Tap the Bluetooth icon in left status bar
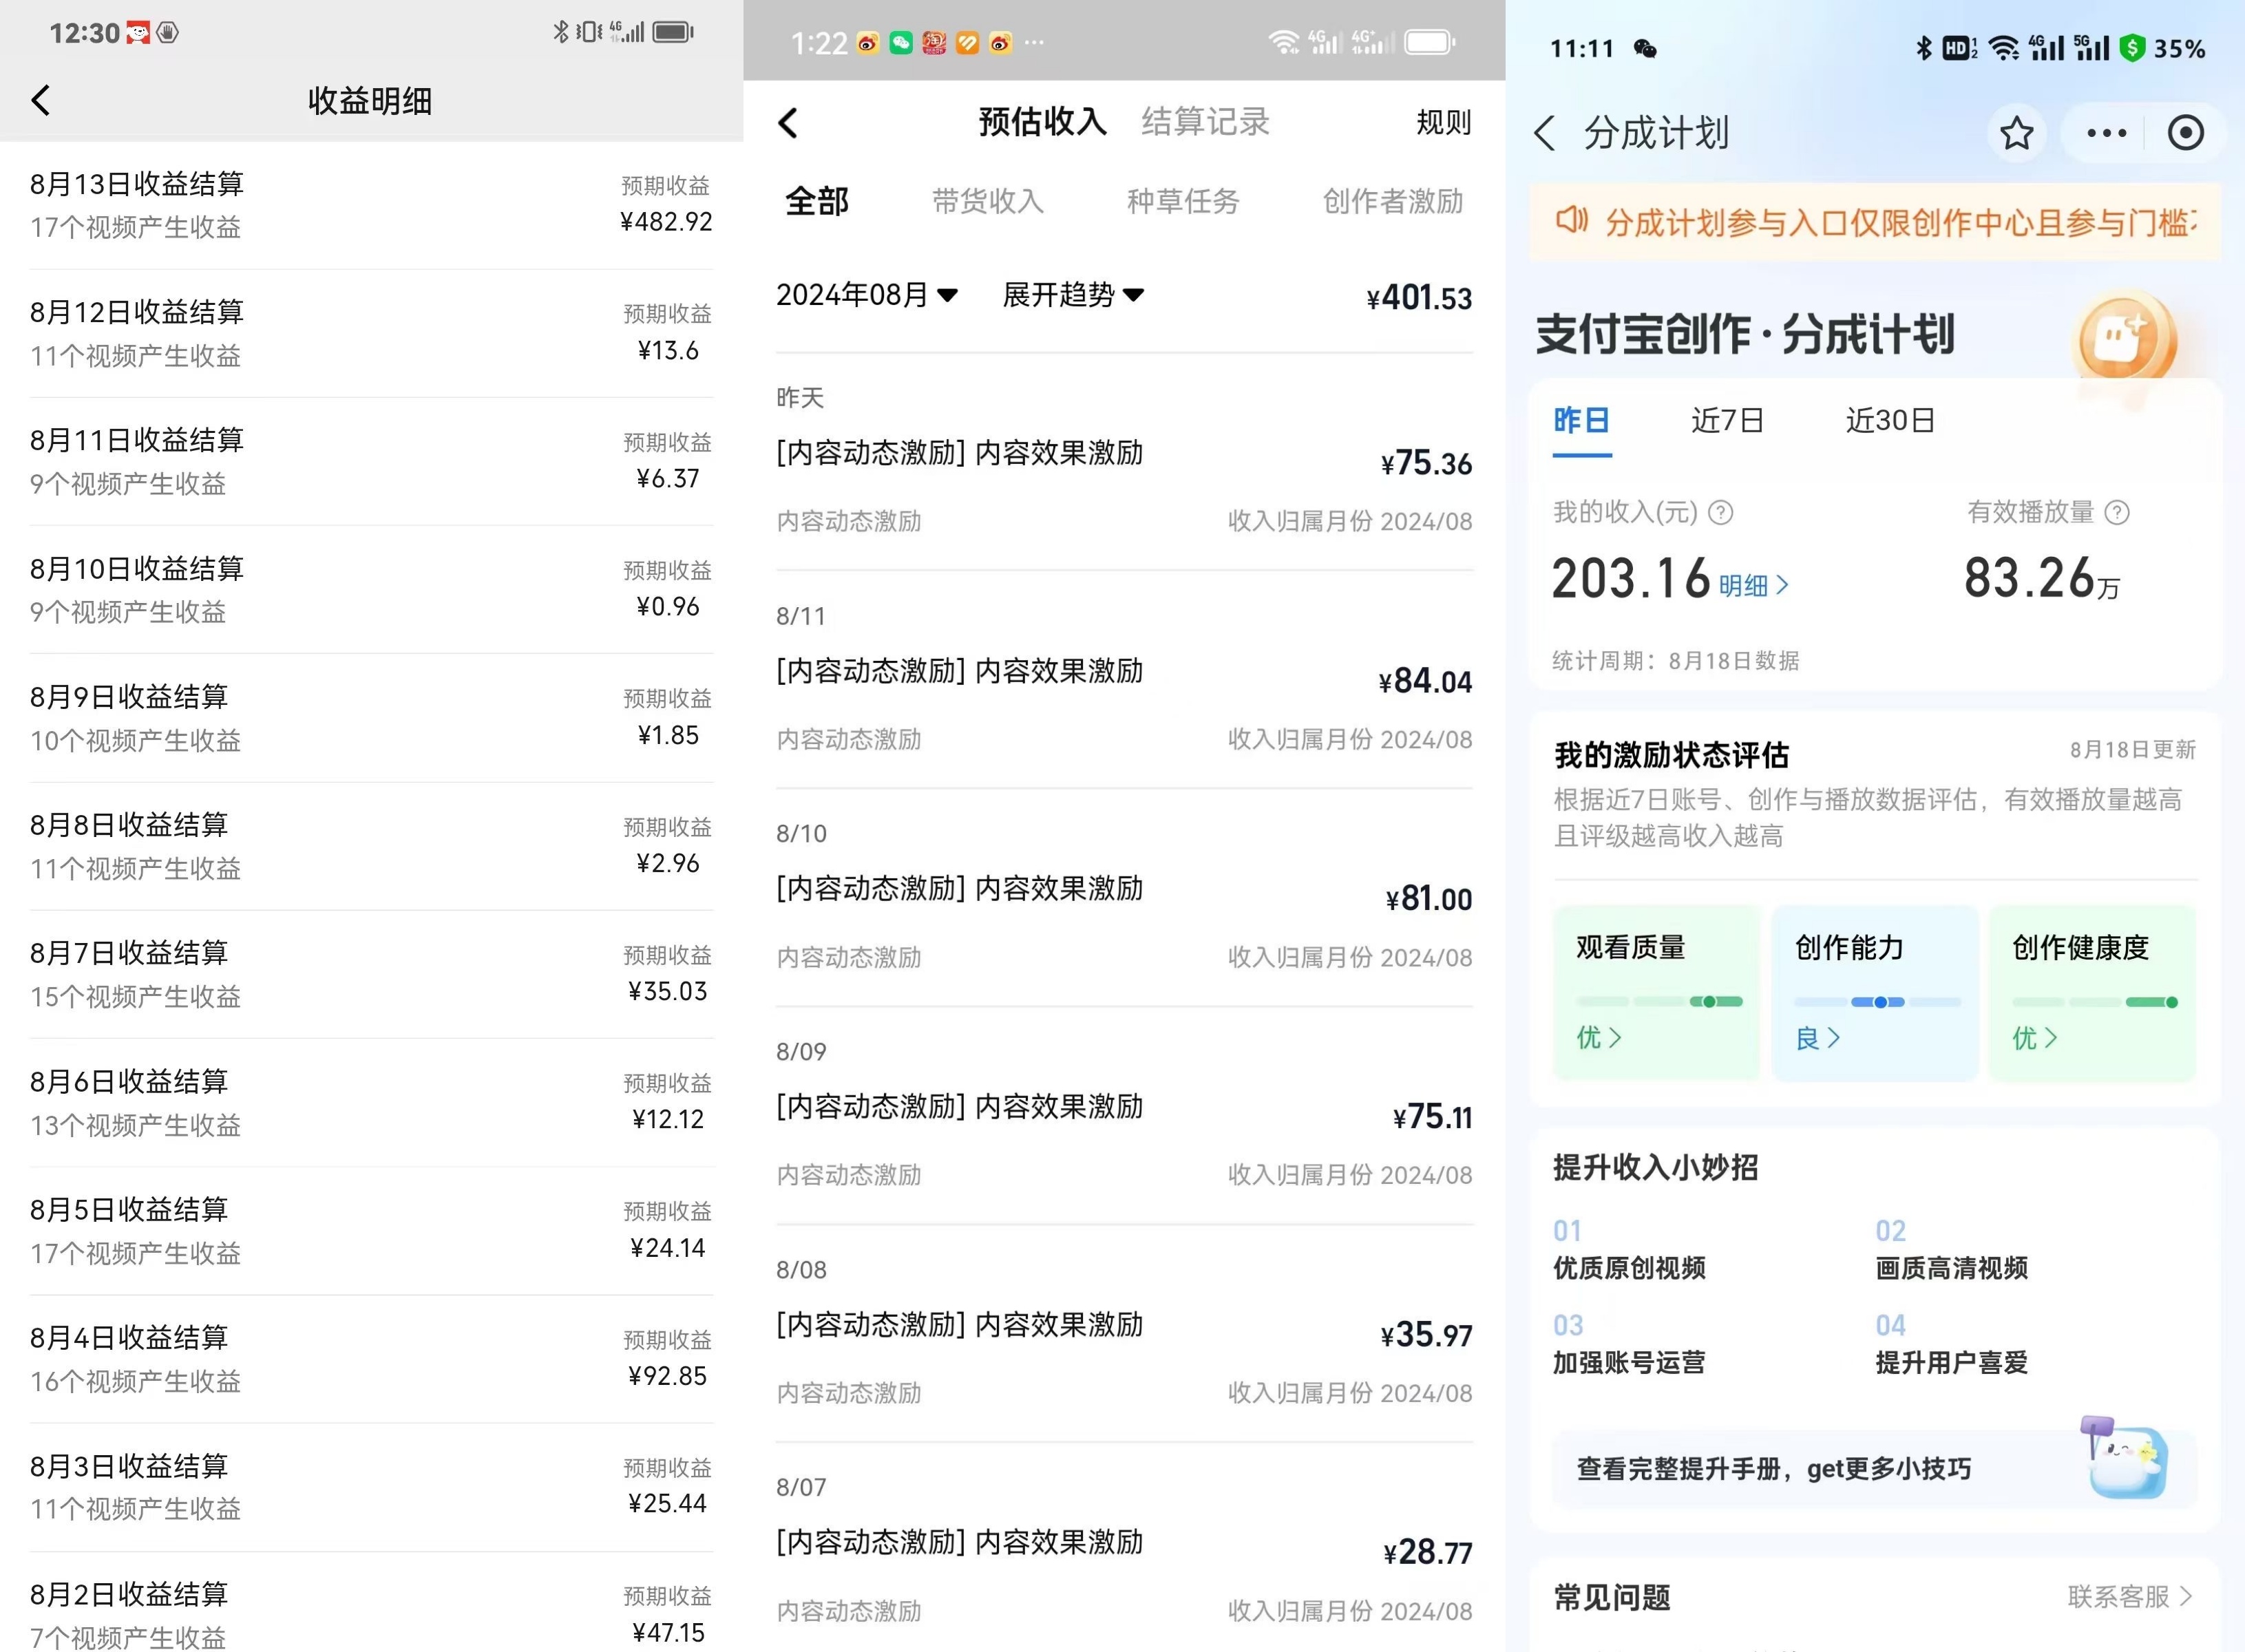The width and height of the screenshot is (2245, 1652). tap(560, 32)
